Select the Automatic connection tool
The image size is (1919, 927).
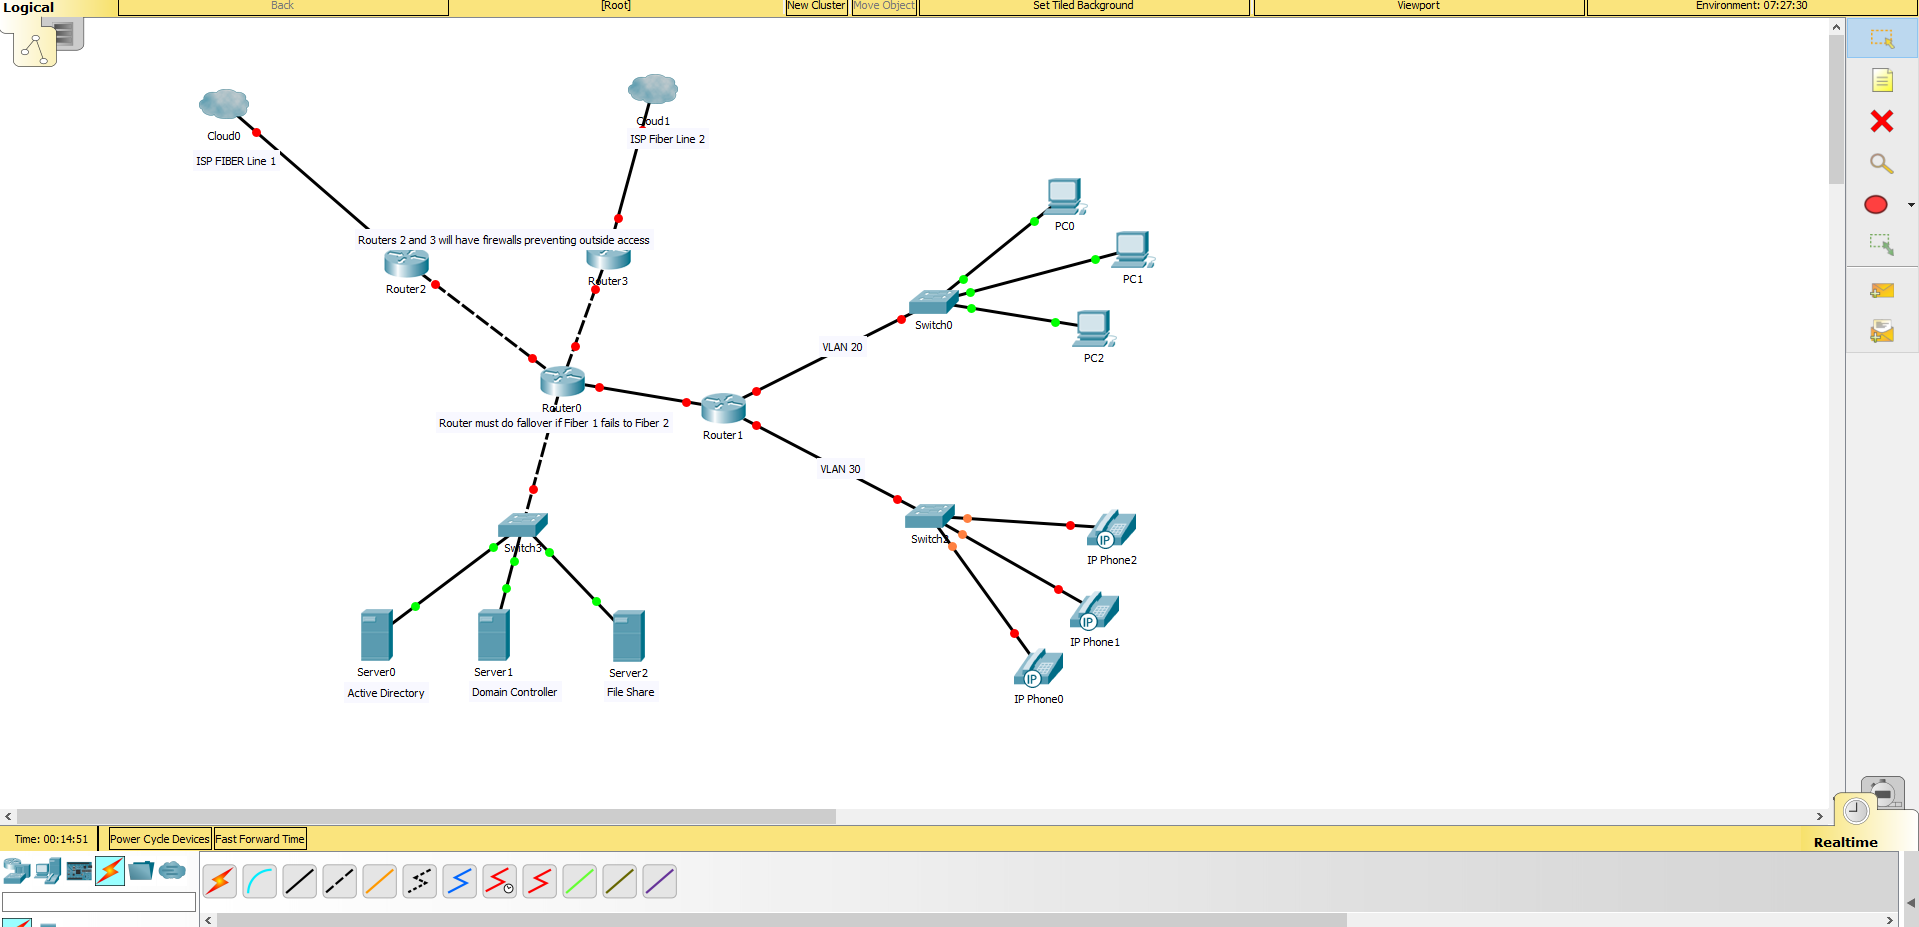[x=219, y=881]
